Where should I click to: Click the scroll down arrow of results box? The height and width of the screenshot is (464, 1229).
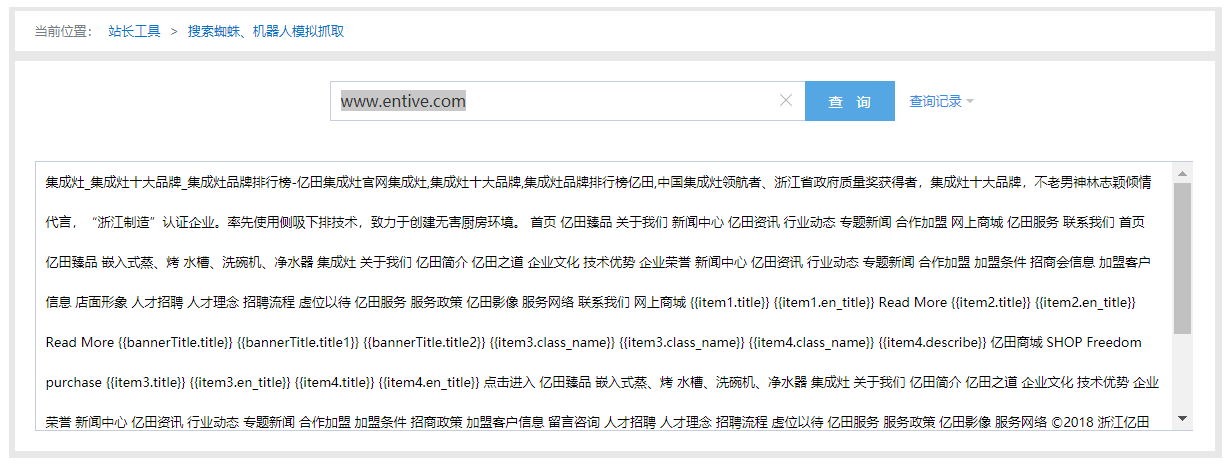pyautogui.click(x=1183, y=419)
